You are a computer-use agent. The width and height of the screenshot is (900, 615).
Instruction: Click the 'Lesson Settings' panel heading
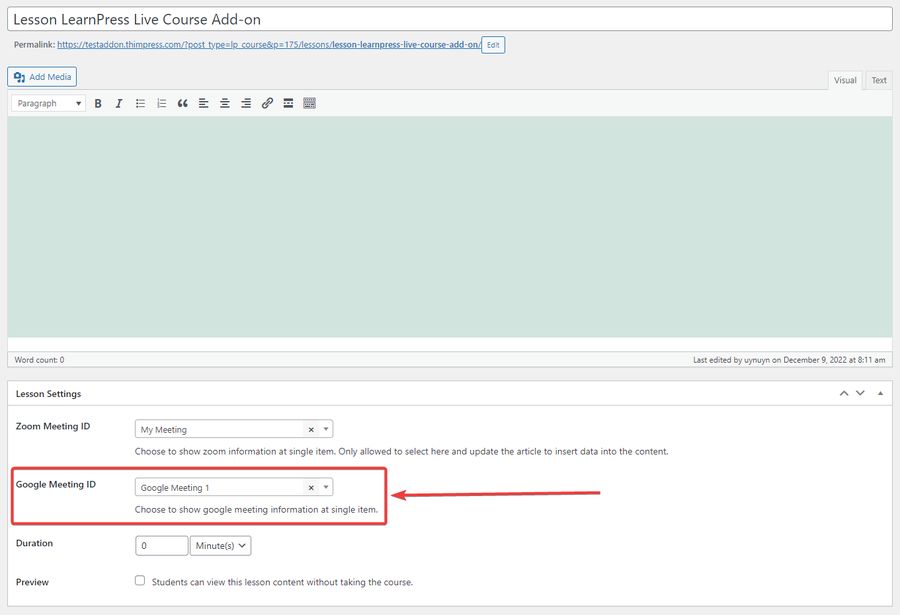48,394
